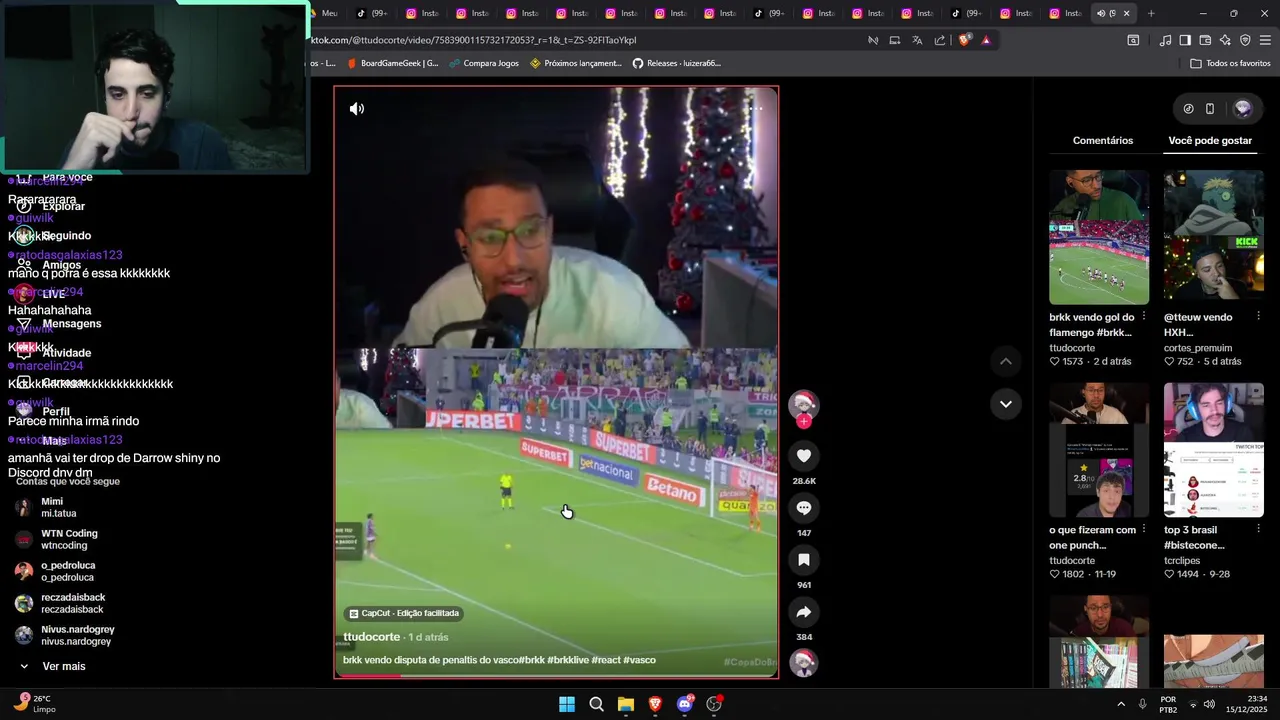Save video with the bookmark icon
Image resolution: width=1280 pixels, height=720 pixels.
pyautogui.click(x=804, y=560)
